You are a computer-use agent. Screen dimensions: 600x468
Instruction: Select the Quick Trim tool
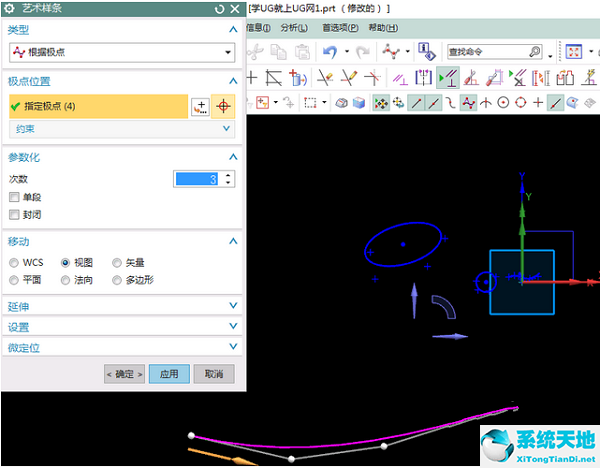click(x=325, y=78)
